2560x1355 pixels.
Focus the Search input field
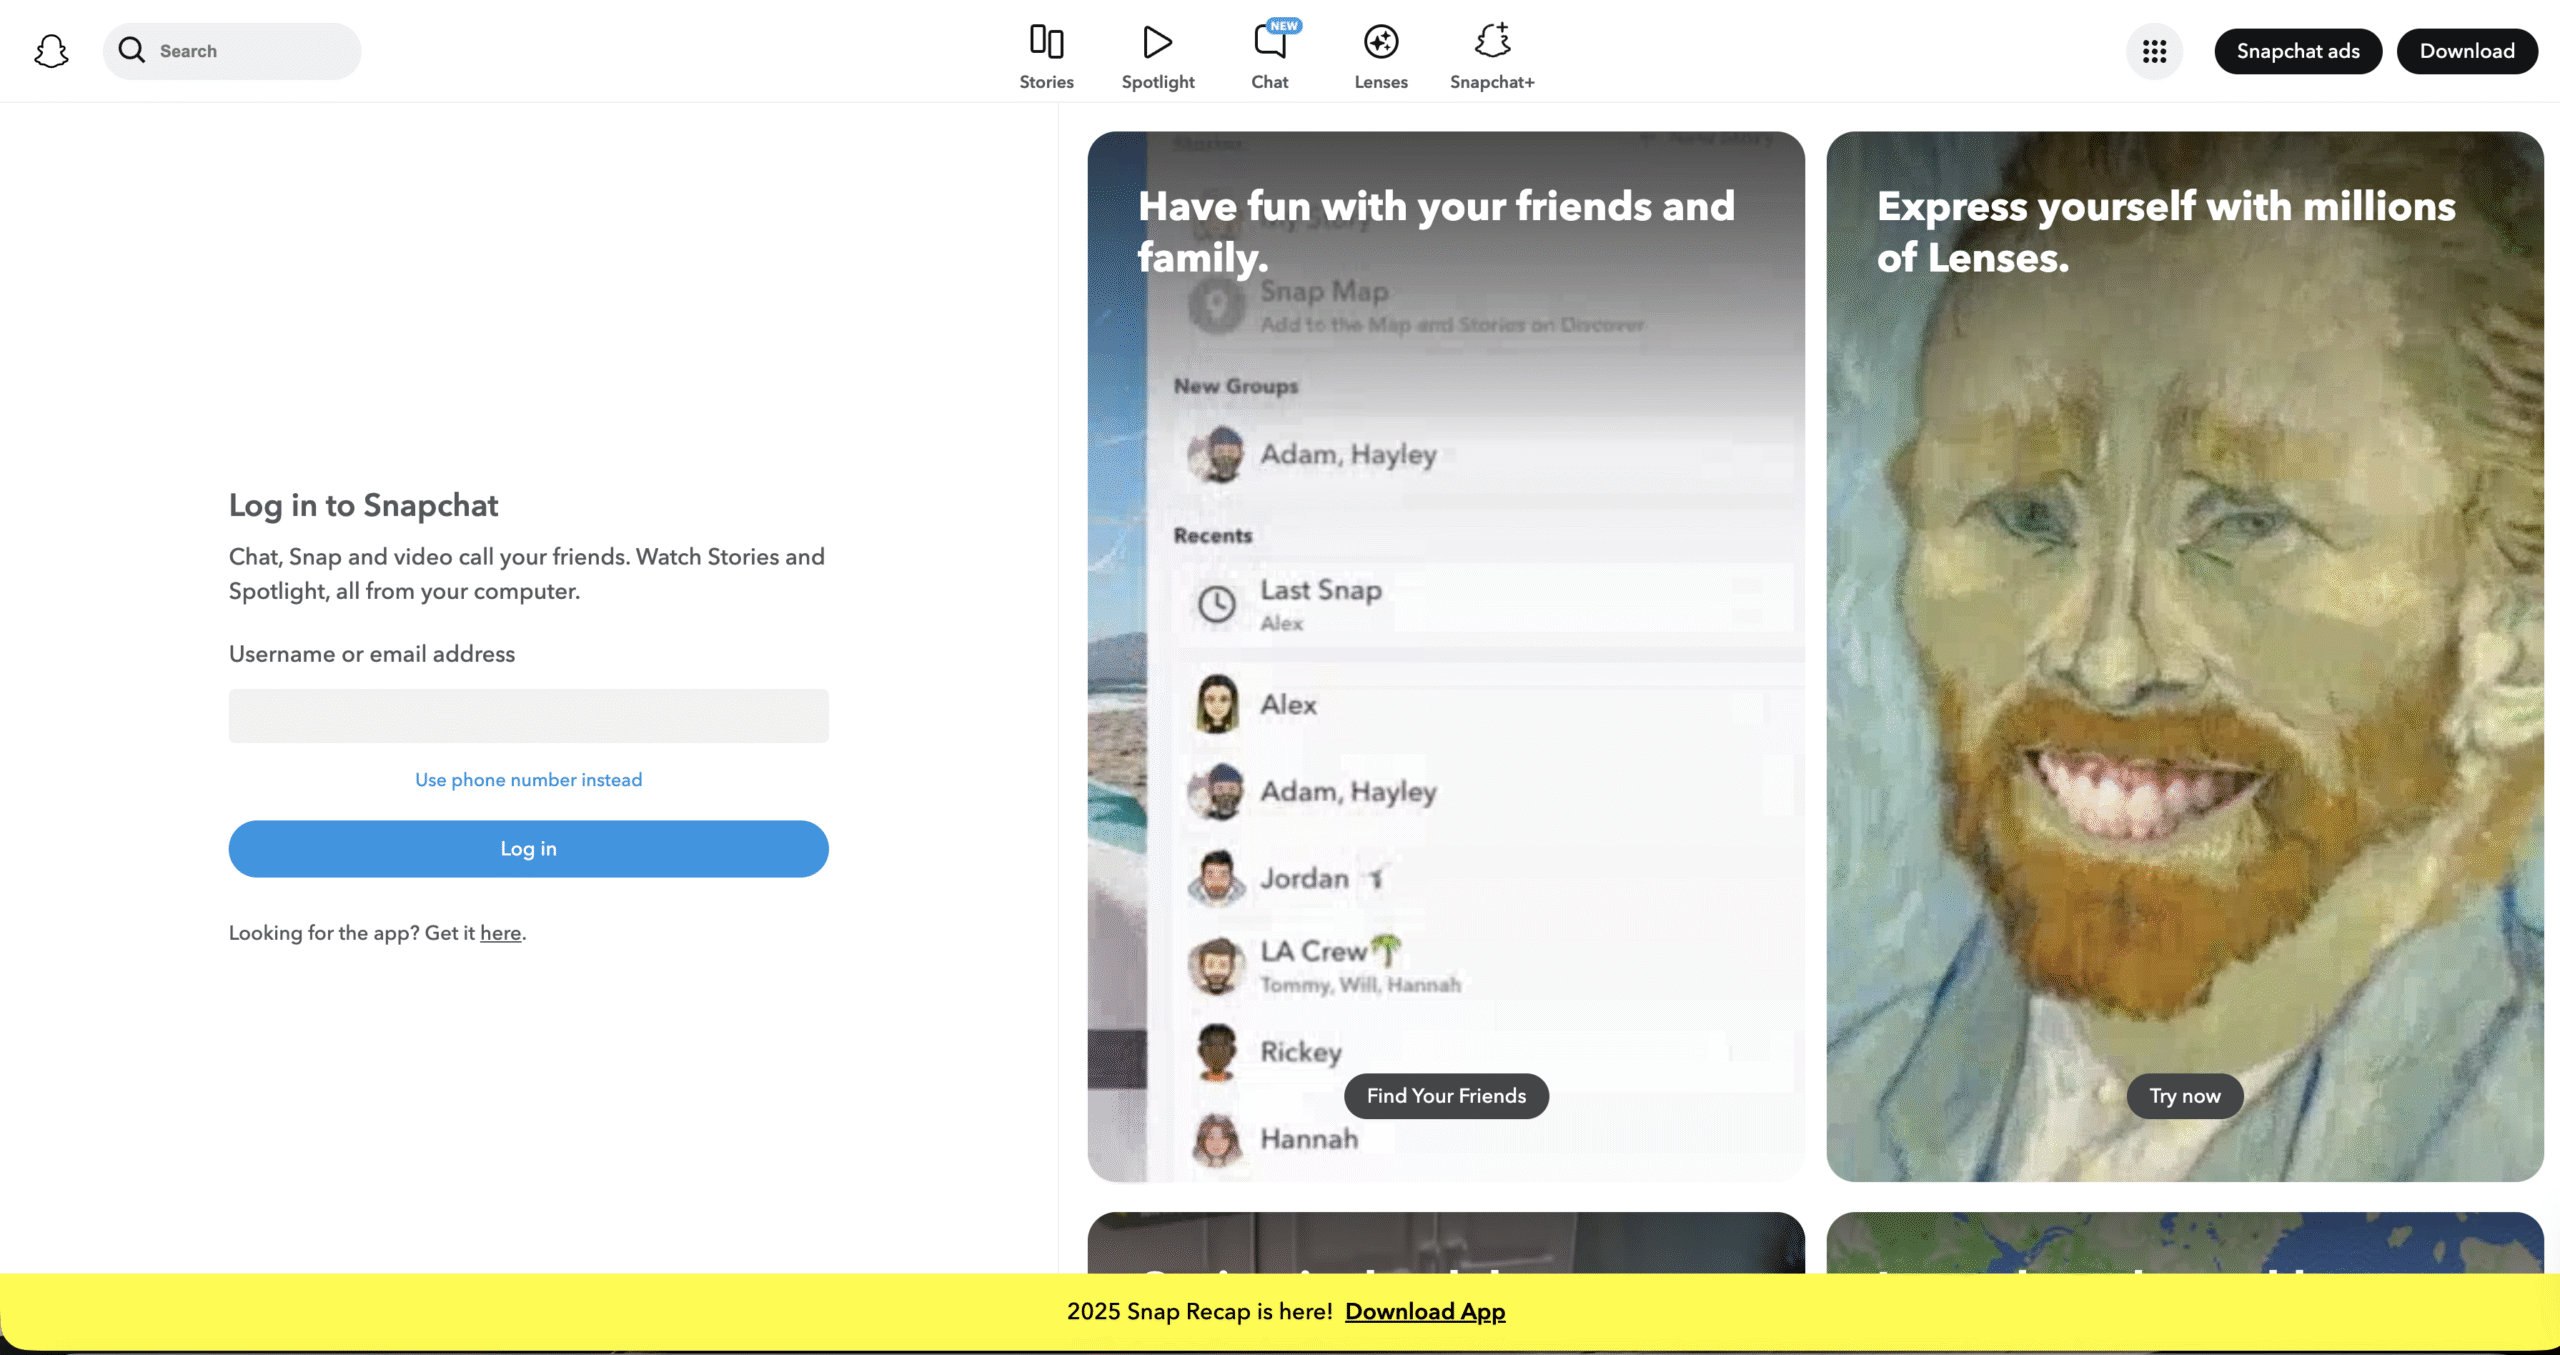[231, 51]
